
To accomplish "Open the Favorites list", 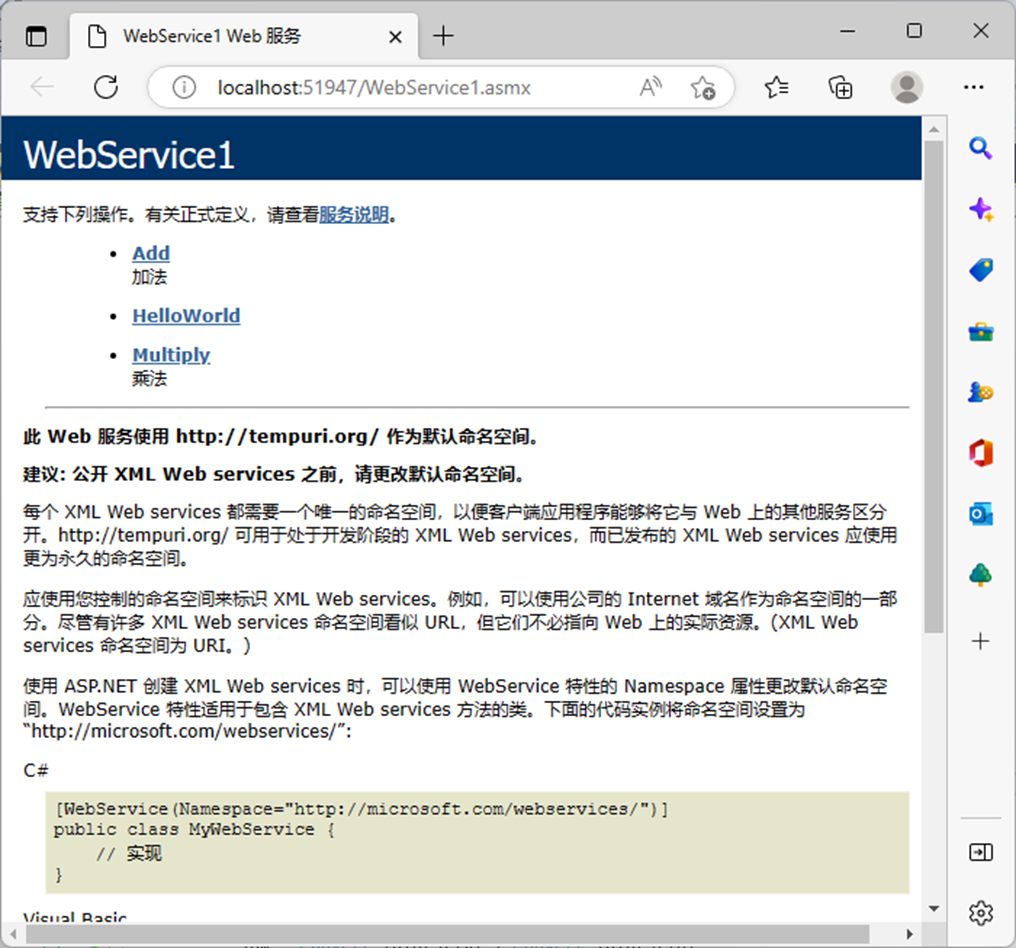I will point(776,87).
